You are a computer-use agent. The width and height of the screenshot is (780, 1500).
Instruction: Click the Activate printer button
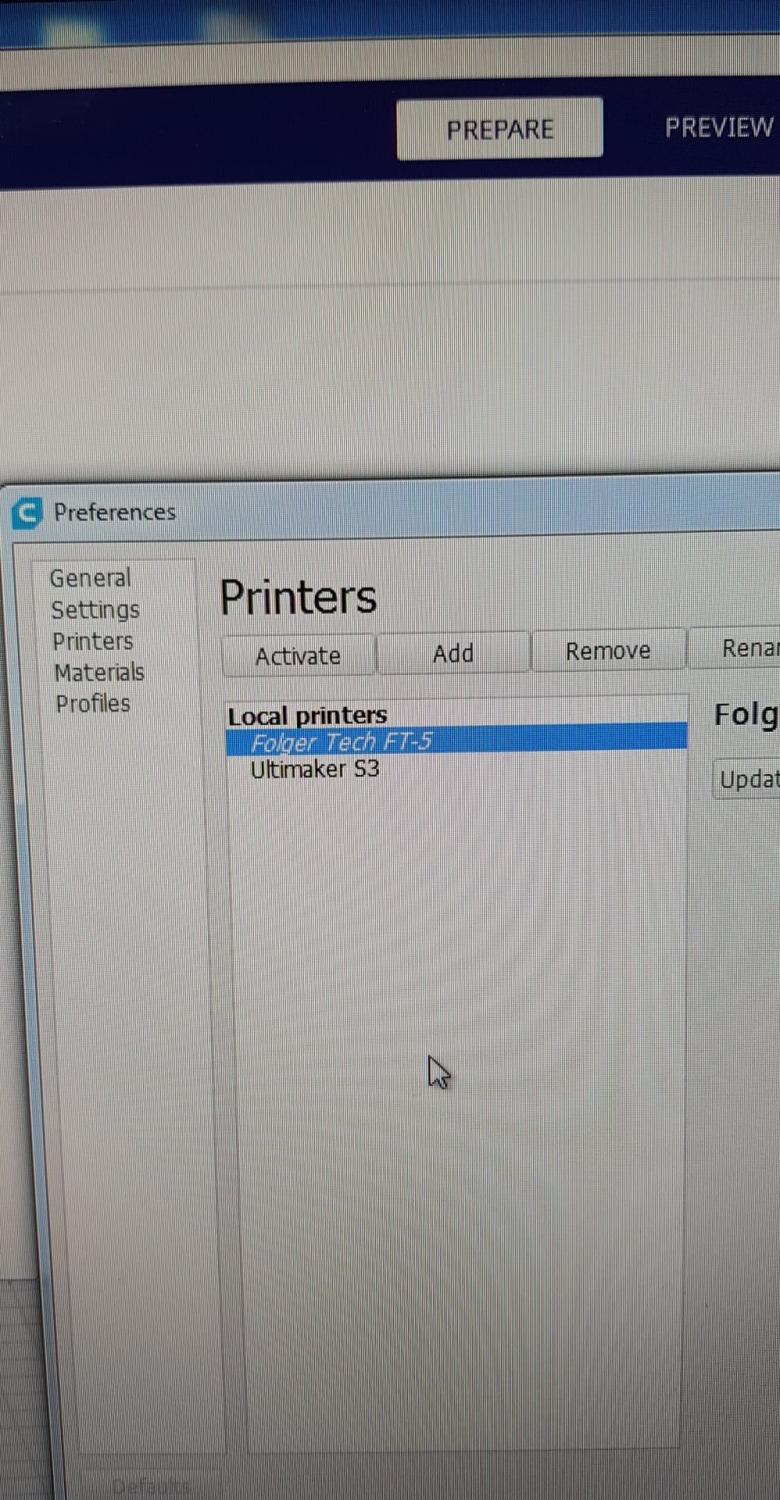click(298, 656)
